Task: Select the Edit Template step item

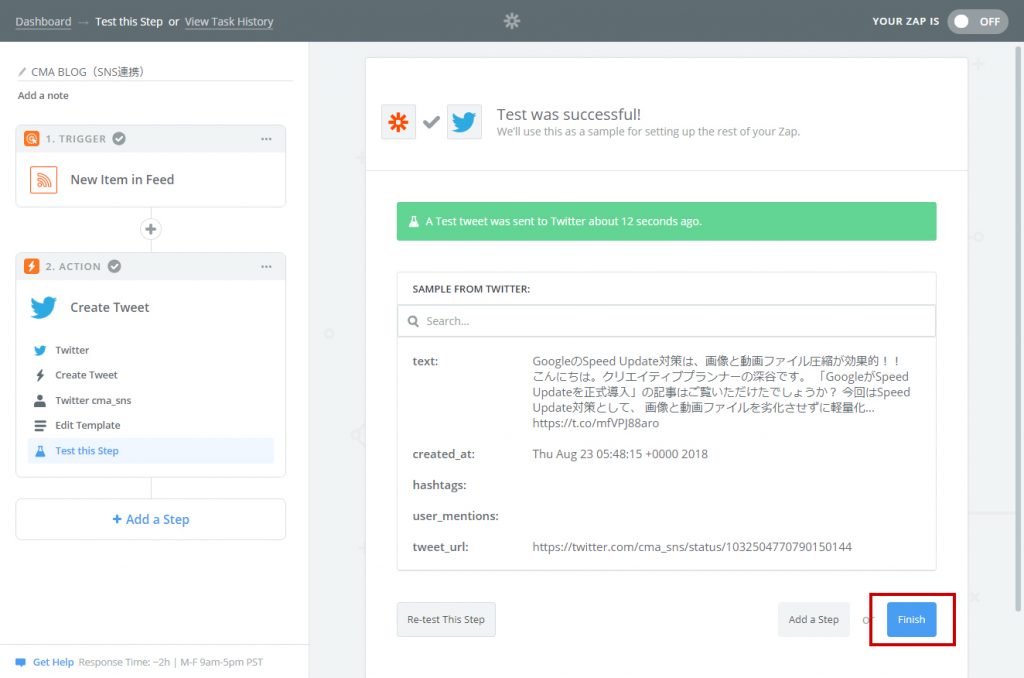Action: tap(87, 425)
